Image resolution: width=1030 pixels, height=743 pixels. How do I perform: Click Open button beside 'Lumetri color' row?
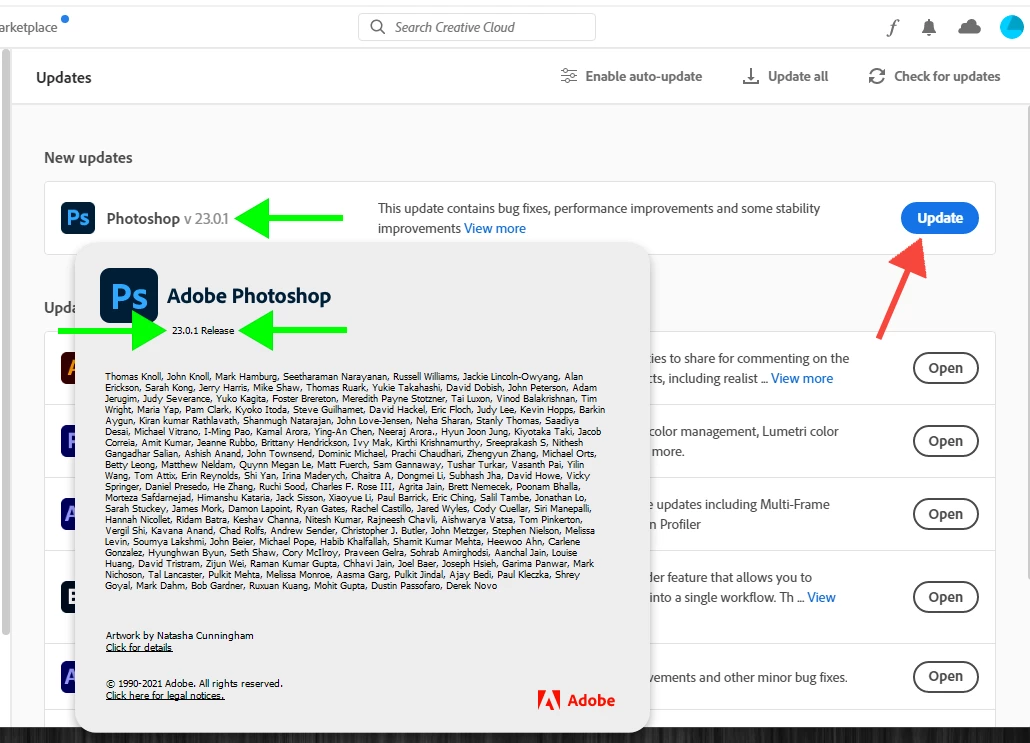[945, 441]
